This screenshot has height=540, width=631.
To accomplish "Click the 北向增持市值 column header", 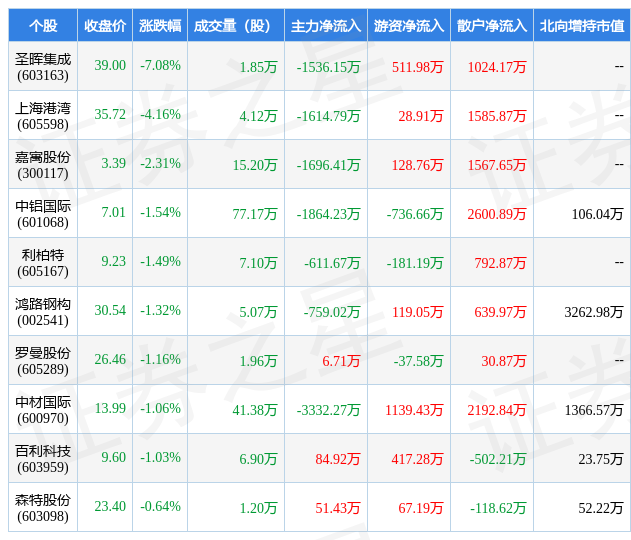I will tap(582, 26).
